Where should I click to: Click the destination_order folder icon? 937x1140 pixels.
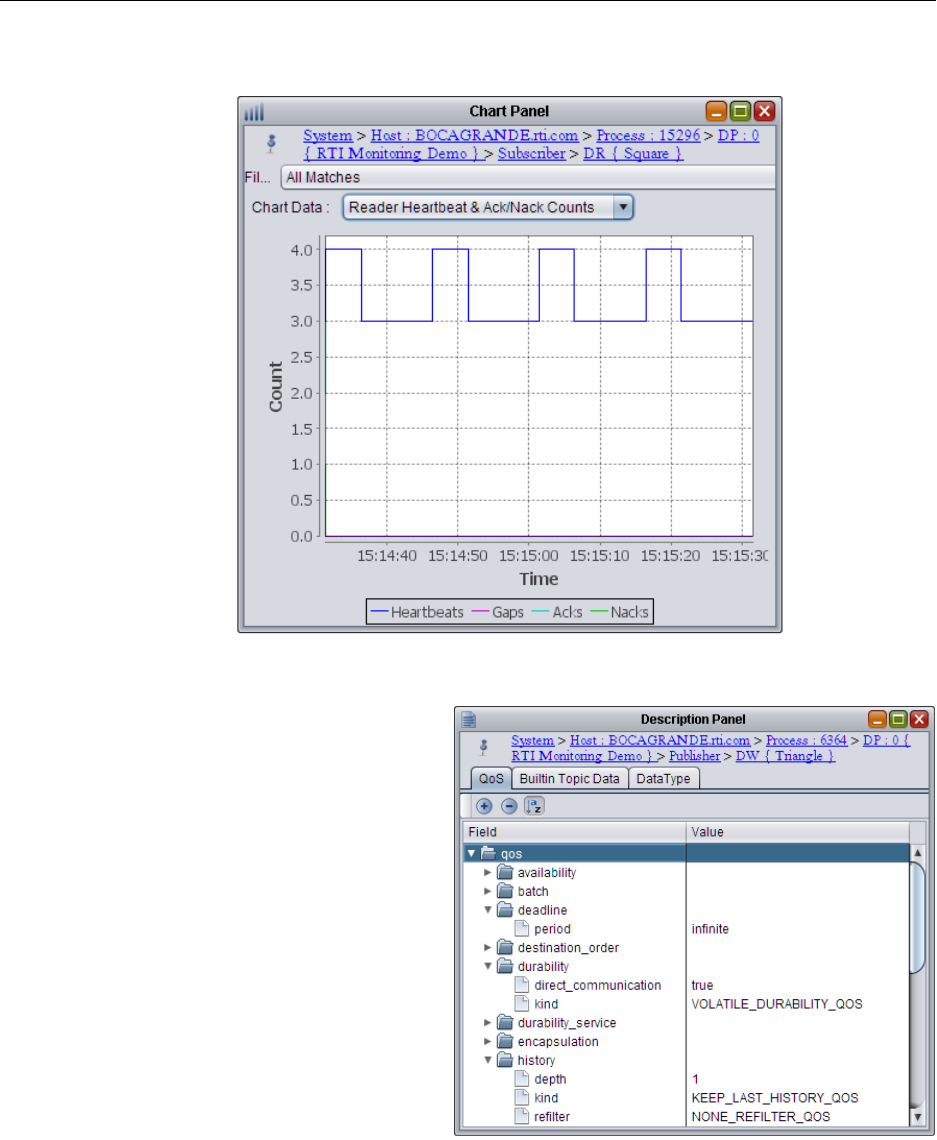[505, 948]
